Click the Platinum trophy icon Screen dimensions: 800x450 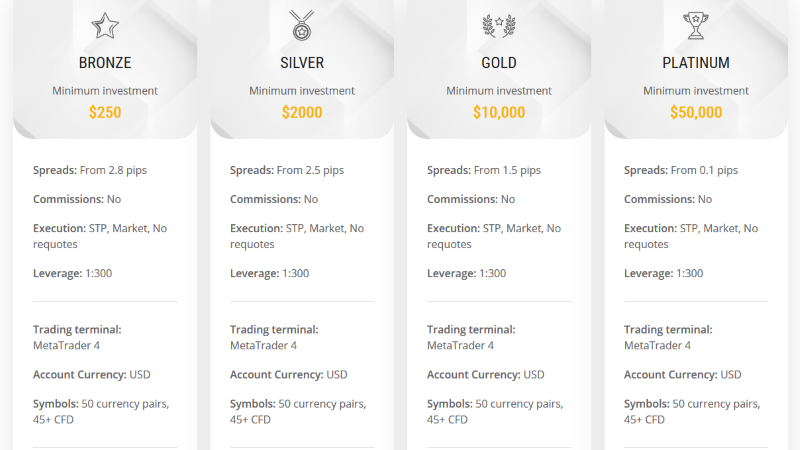click(x=696, y=26)
